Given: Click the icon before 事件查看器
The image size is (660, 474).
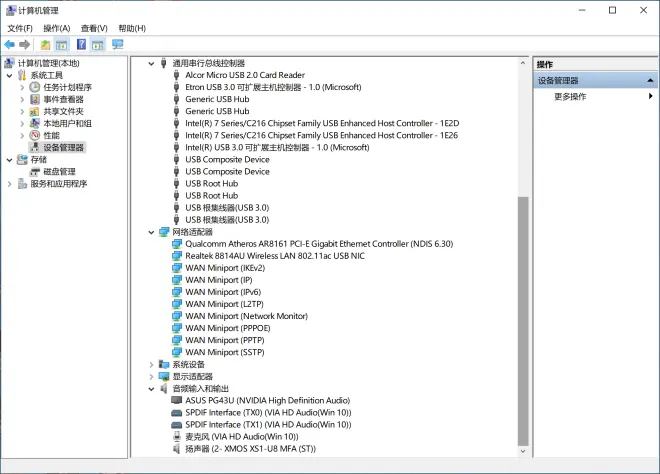Looking at the screenshot, I should (35, 99).
